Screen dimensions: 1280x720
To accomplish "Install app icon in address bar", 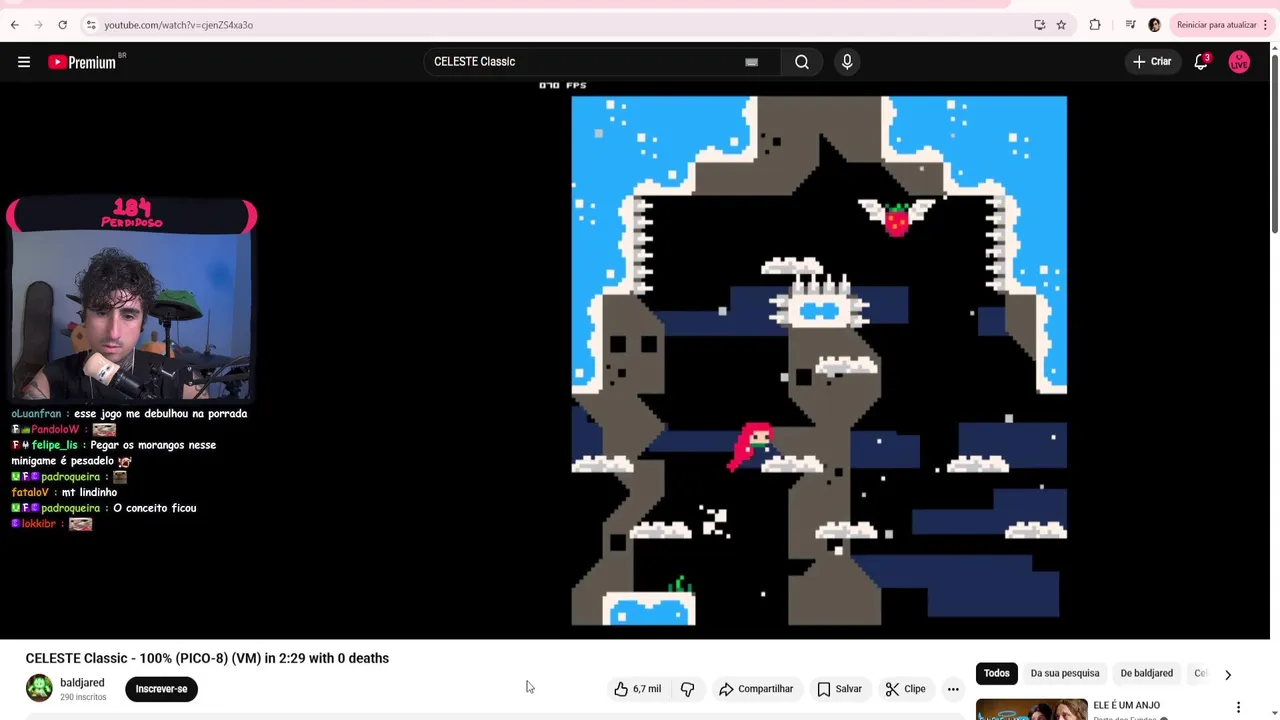I will (1040, 25).
